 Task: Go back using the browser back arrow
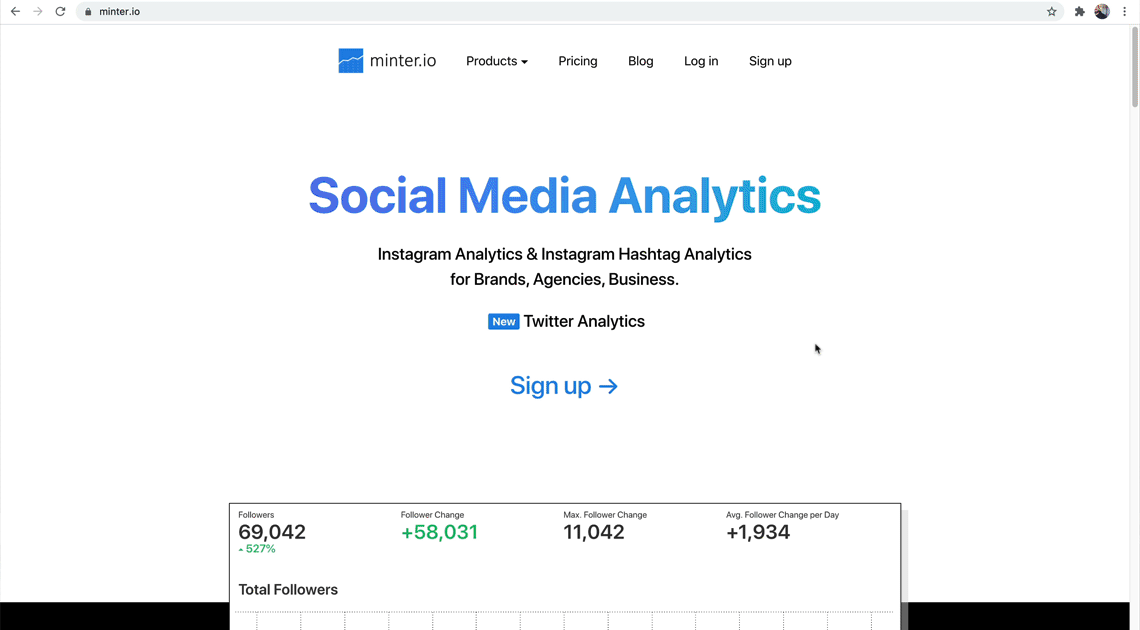click(x=15, y=12)
